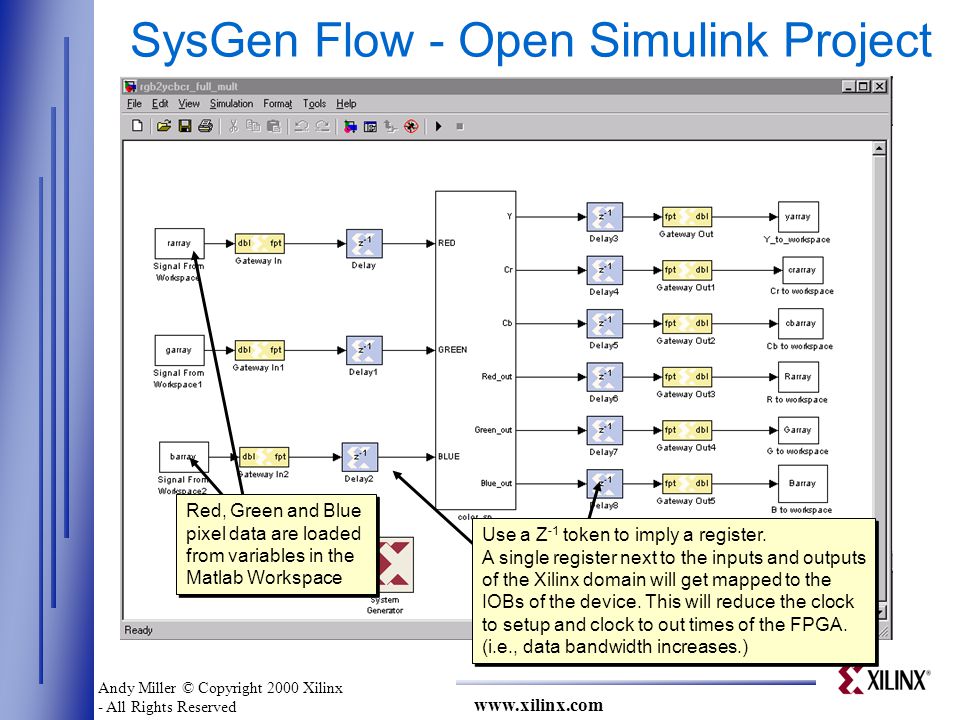Open the Format menu

[x=277, y=103]
